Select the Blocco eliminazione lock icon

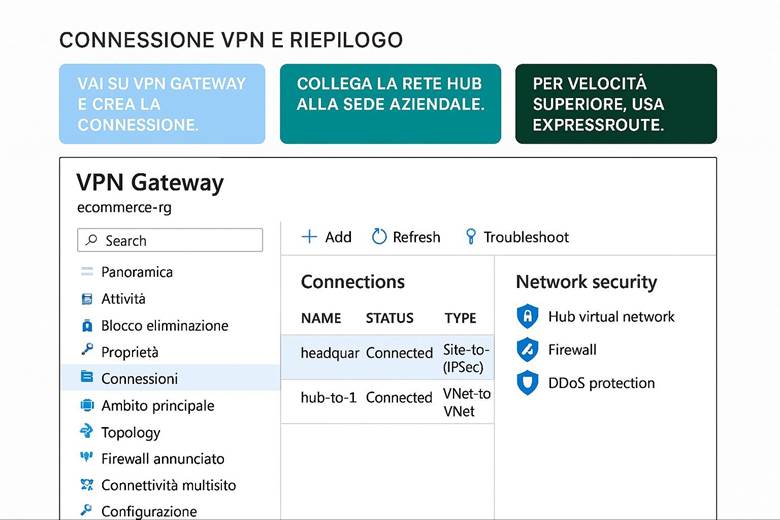(x=86, y=326)
